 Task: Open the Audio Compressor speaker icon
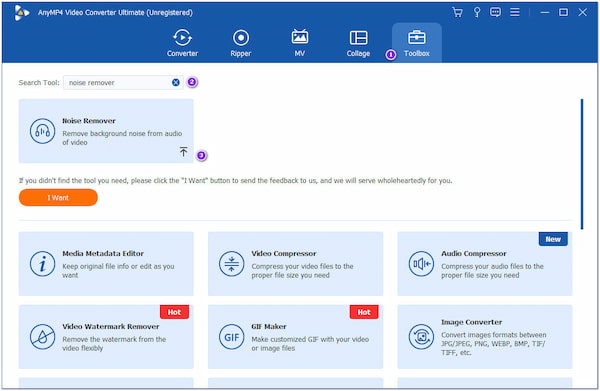pos(421,264)
